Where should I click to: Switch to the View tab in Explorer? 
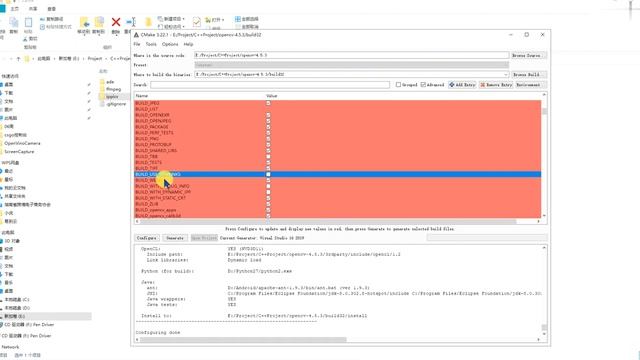[x=51, y=9]
